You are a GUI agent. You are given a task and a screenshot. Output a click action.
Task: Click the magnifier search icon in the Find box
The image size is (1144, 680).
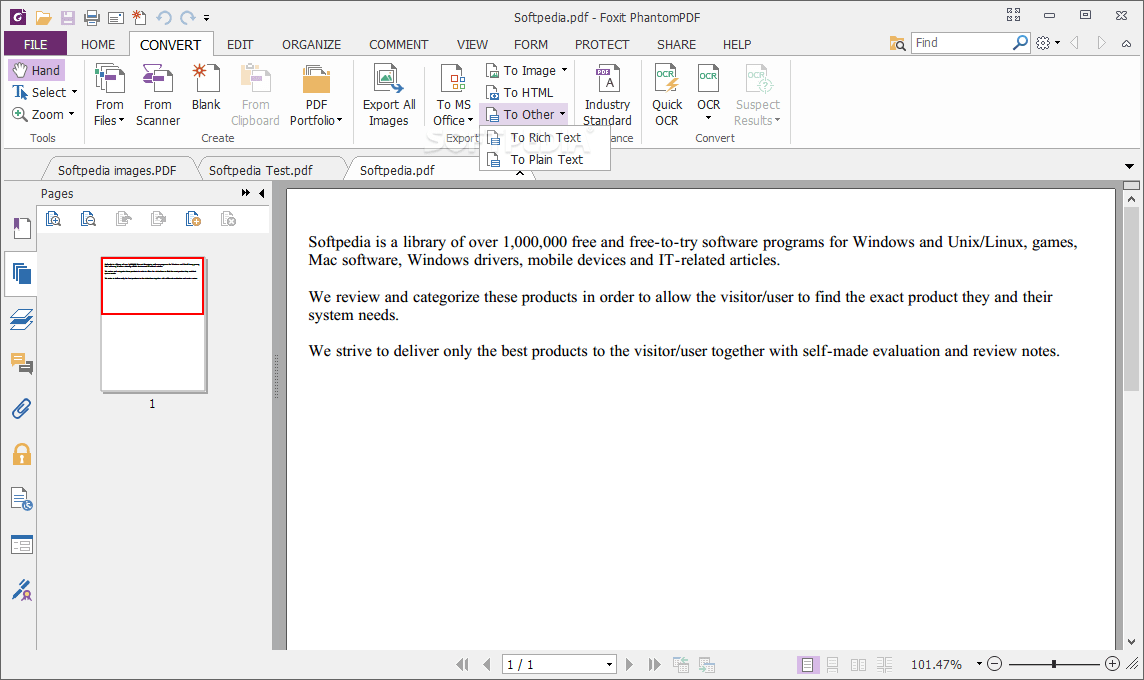tap(1020, 43)
